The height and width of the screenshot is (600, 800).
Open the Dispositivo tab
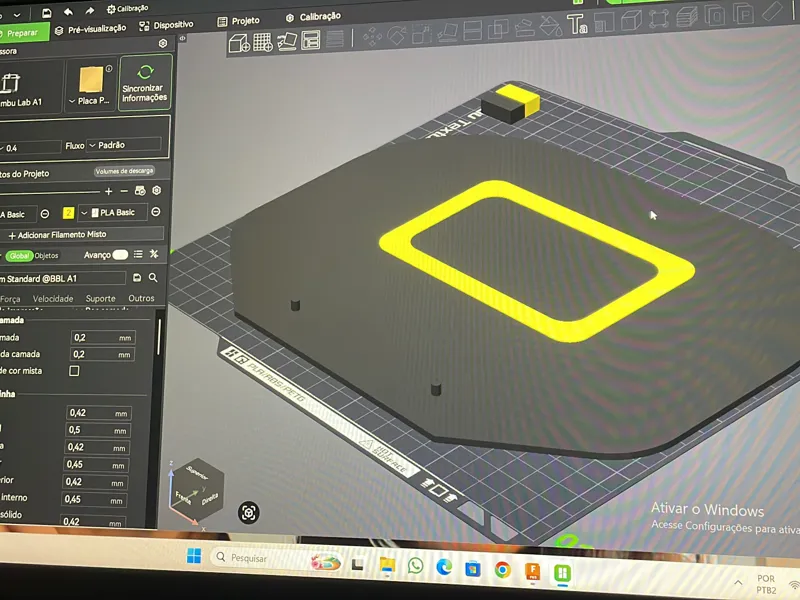click(x=166, y=25)
